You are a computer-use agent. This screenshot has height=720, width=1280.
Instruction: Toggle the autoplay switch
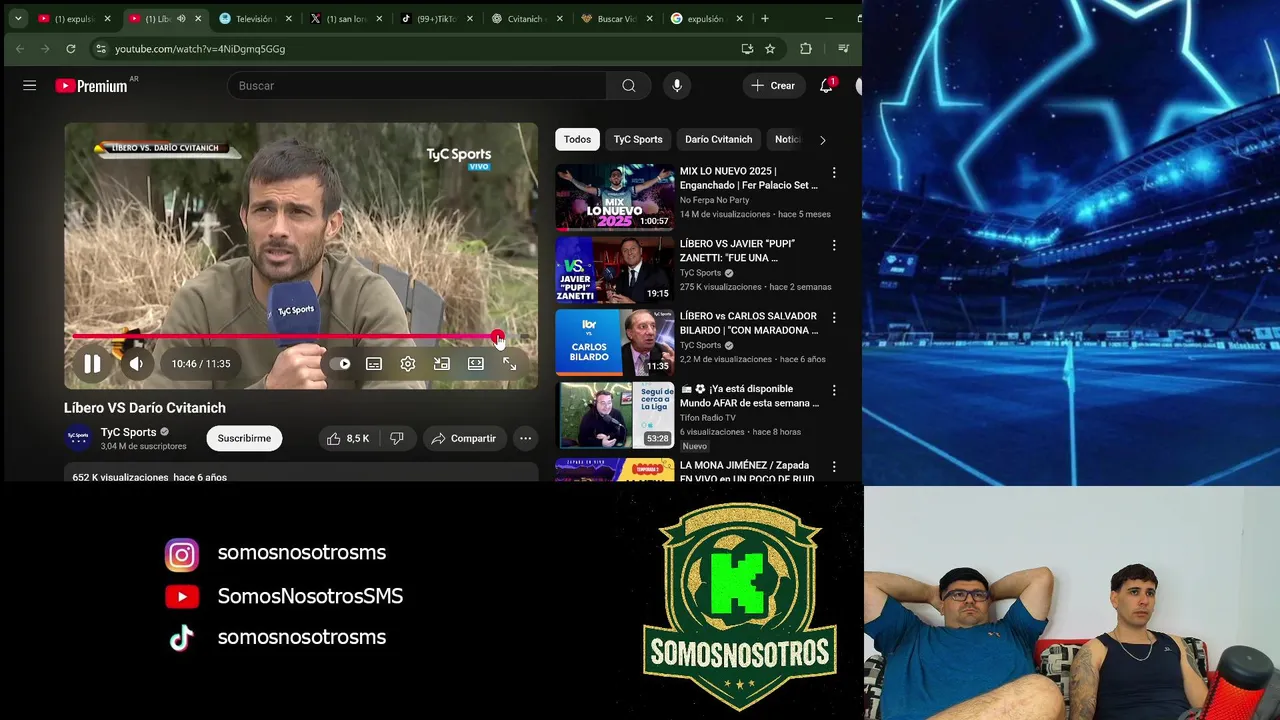pos(341,364)
